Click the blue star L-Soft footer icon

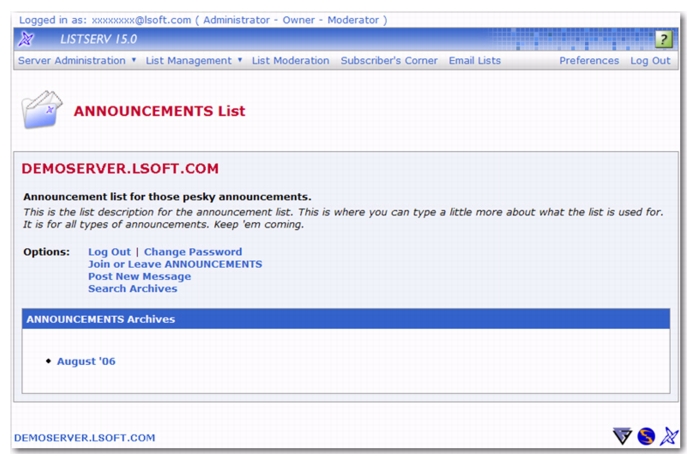tap(669, 436)
